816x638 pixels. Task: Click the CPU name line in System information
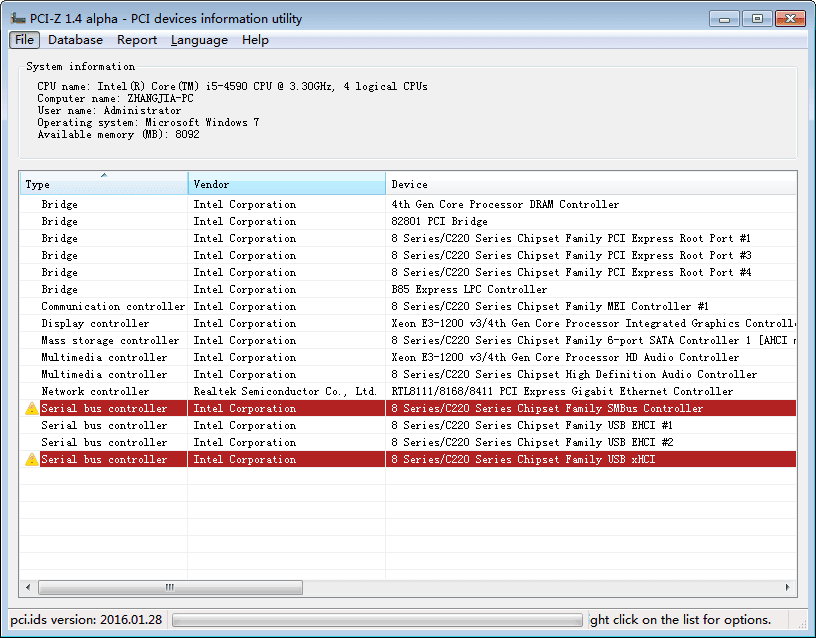click(x=232, y=86)
